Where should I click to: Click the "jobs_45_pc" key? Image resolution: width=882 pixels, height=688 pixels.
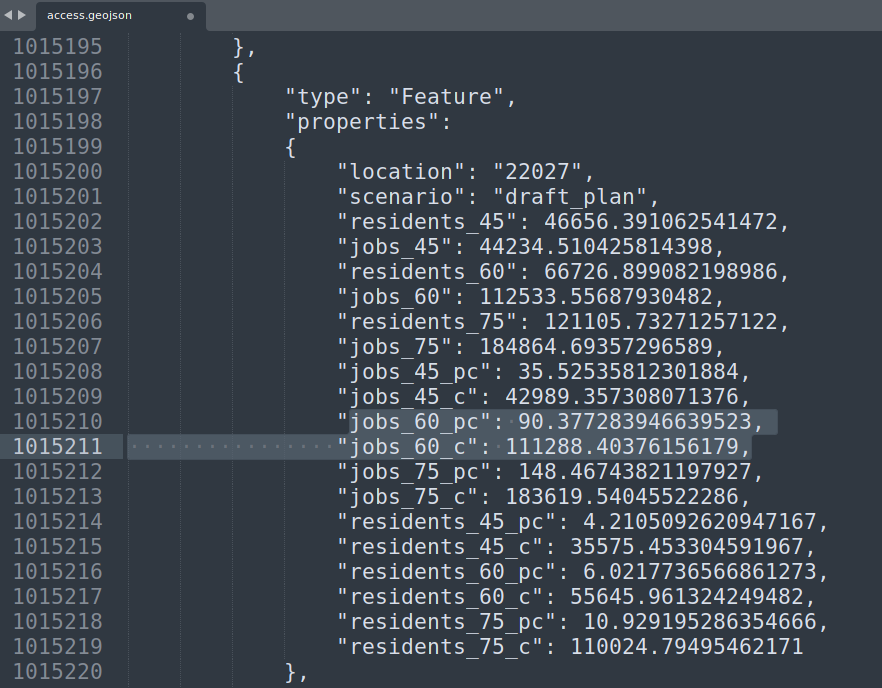coord(414,371)
